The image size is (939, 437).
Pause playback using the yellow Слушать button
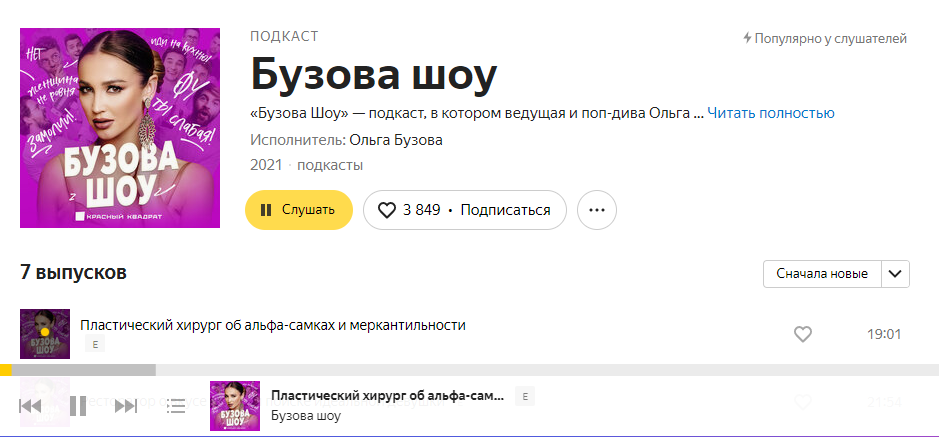[298, 210]
